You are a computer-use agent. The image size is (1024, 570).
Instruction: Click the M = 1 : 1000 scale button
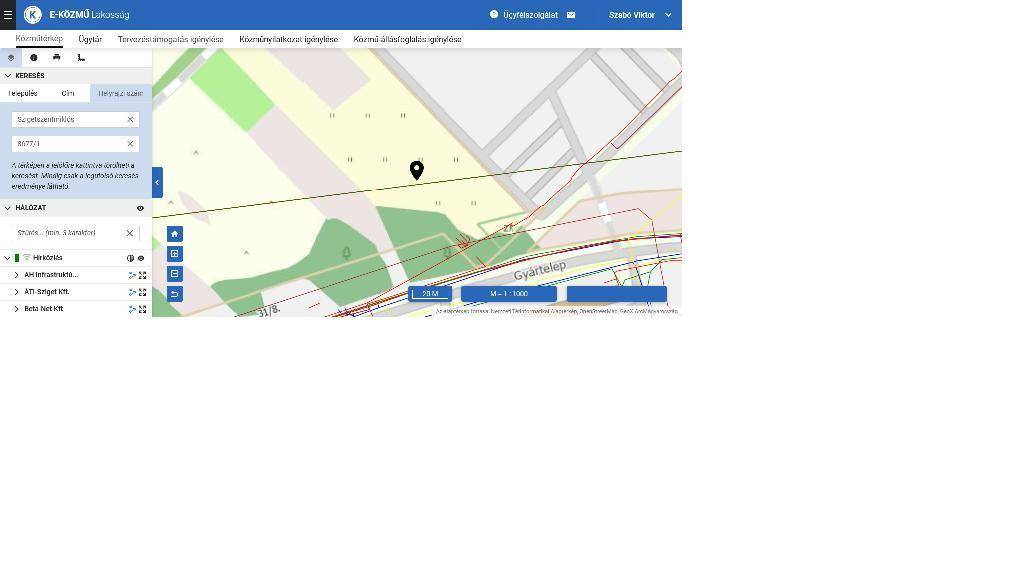tap(509, 294)
